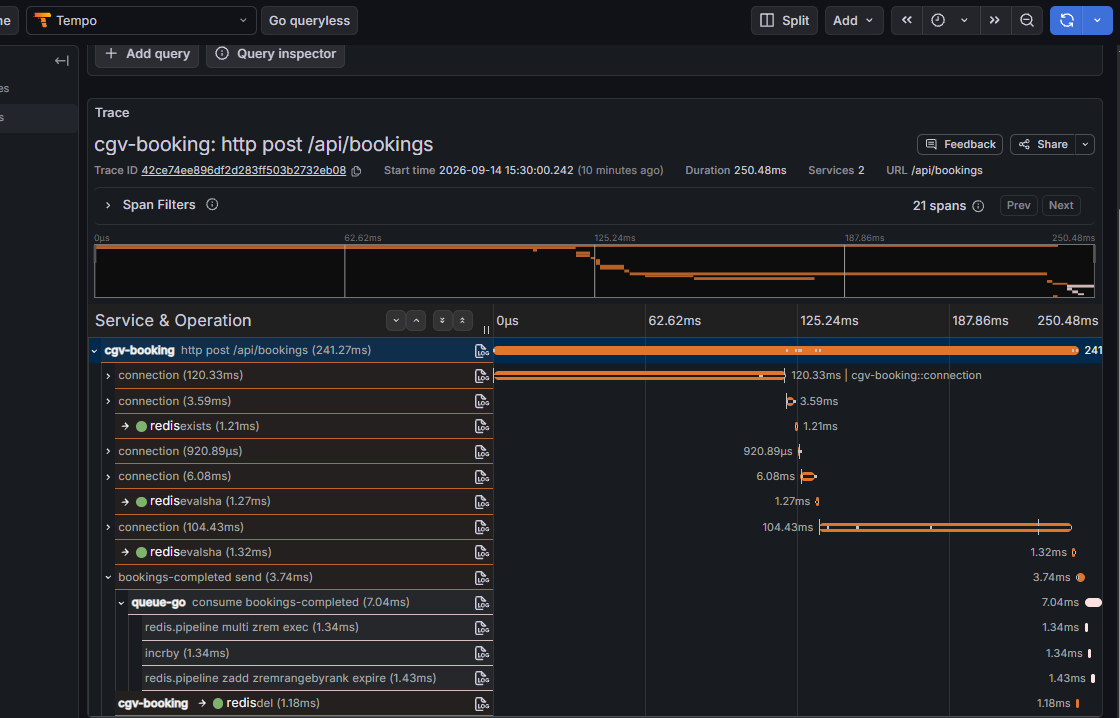This screenshot has height=718, width=1120.
Task: Click the collapse all double-chevron button
Action: 462,320
